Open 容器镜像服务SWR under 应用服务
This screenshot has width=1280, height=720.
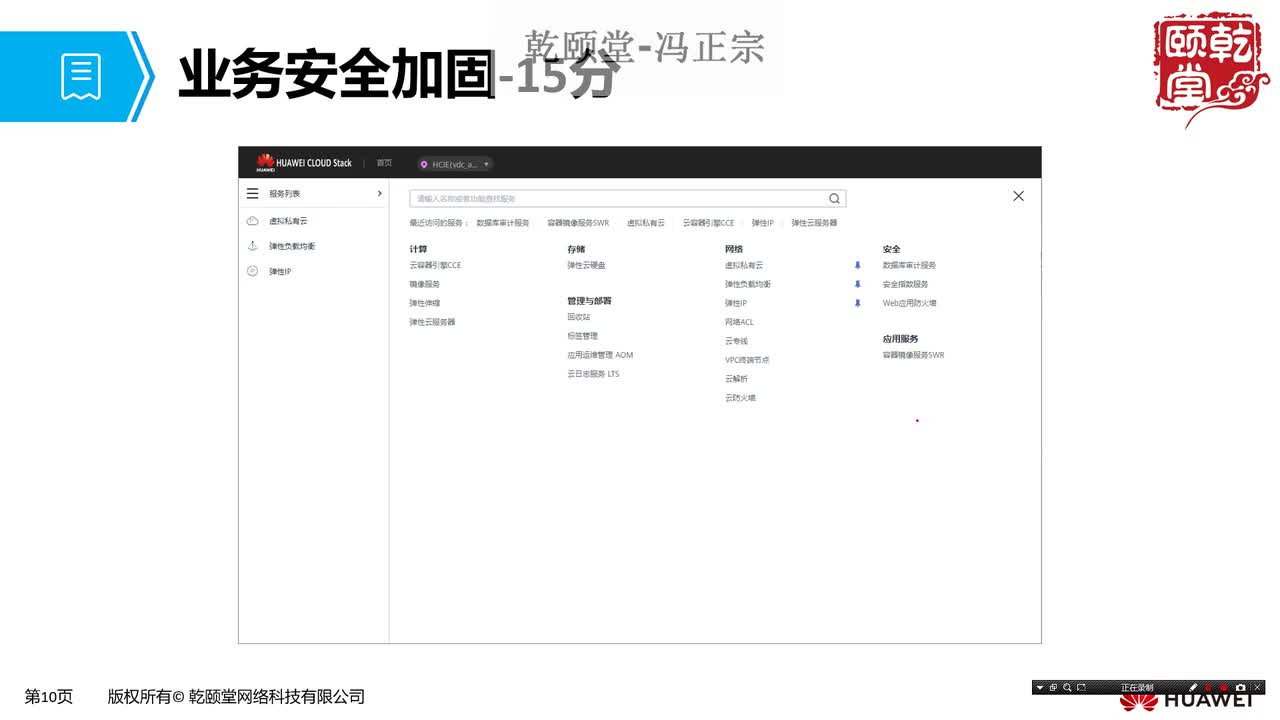click(x=913, y=355)
